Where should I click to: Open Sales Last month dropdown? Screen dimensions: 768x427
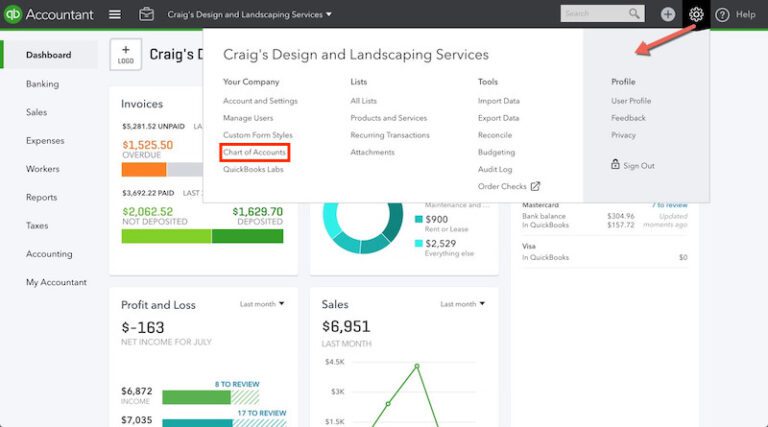462,304
